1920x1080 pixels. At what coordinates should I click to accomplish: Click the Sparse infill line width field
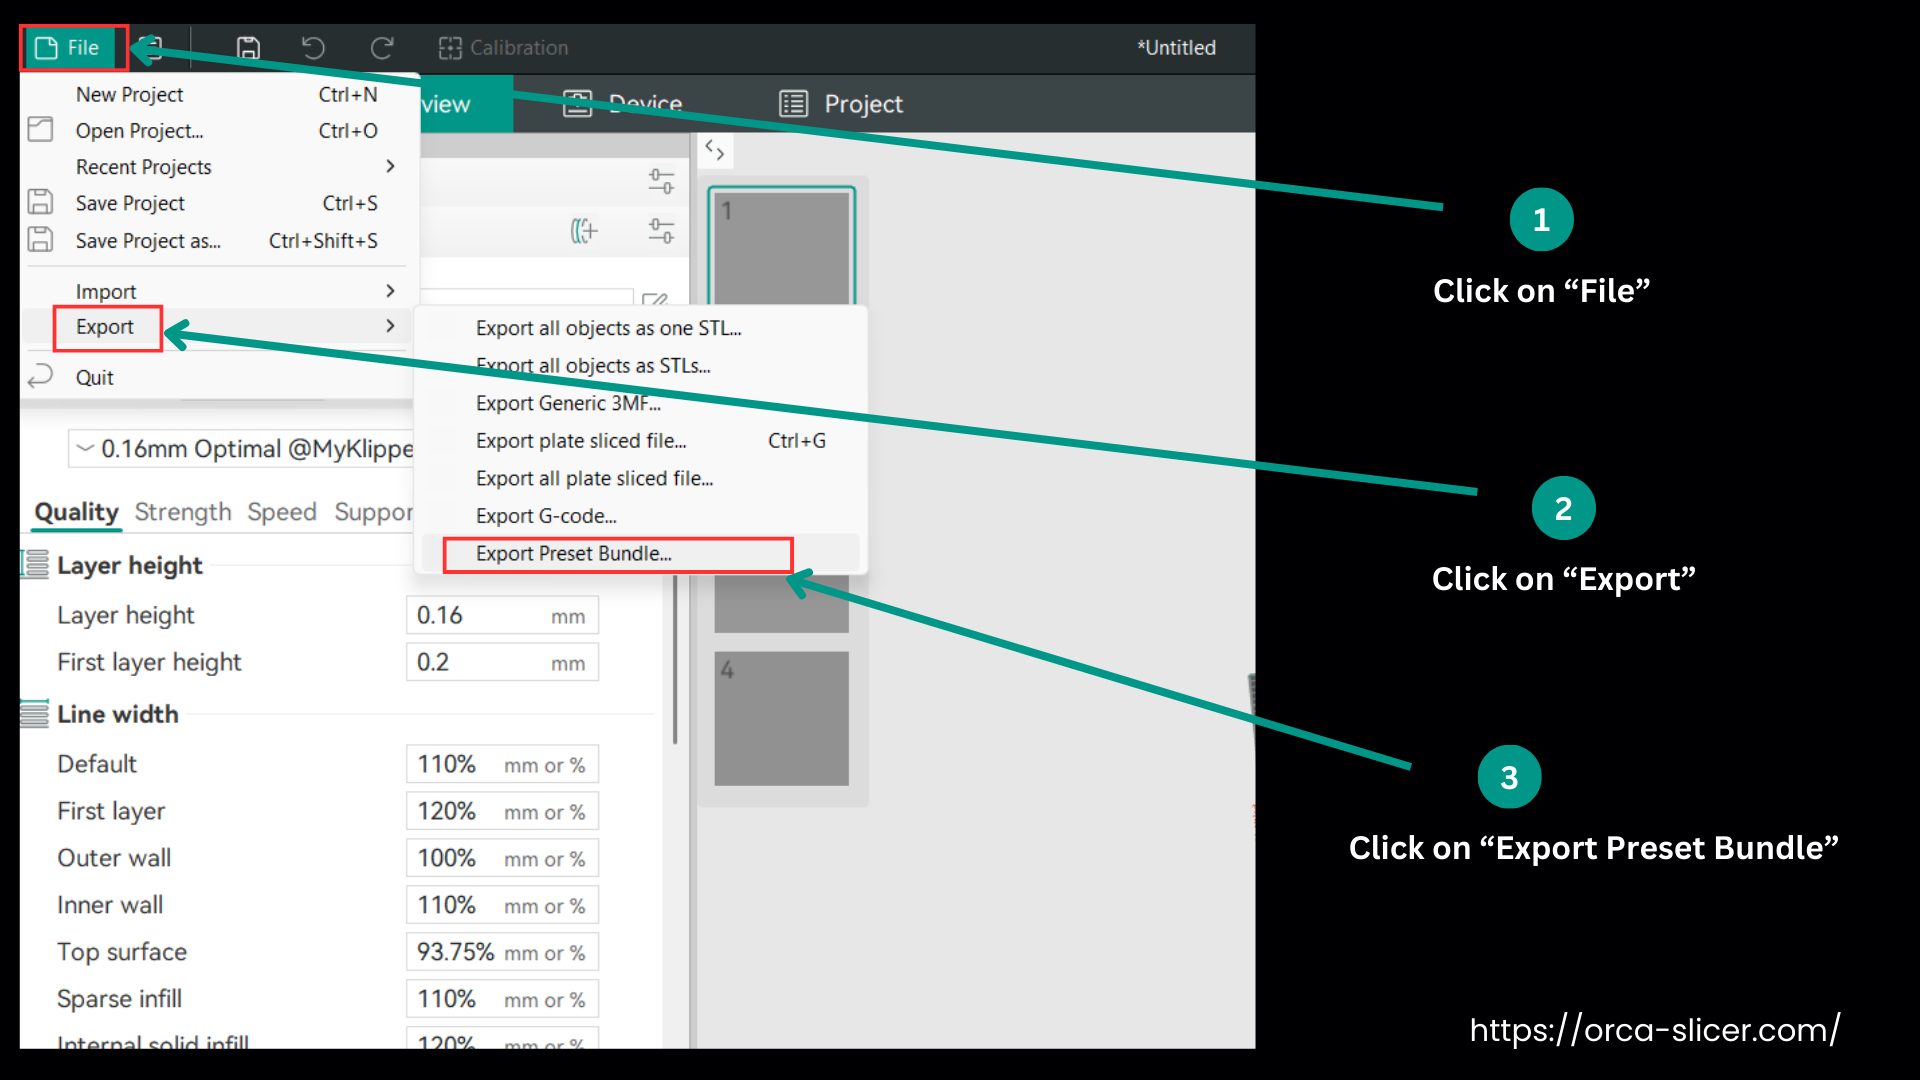pos(502,999)
